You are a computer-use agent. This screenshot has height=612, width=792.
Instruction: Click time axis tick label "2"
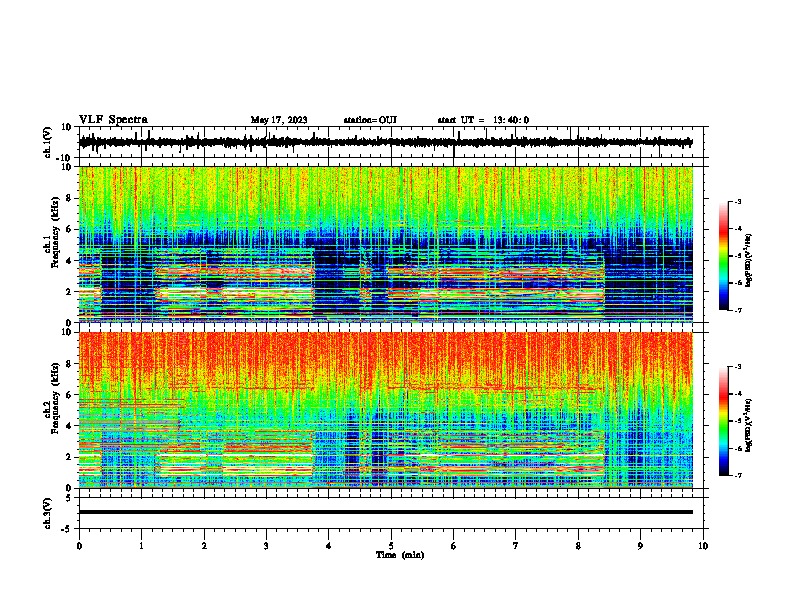tap(204, 546)
